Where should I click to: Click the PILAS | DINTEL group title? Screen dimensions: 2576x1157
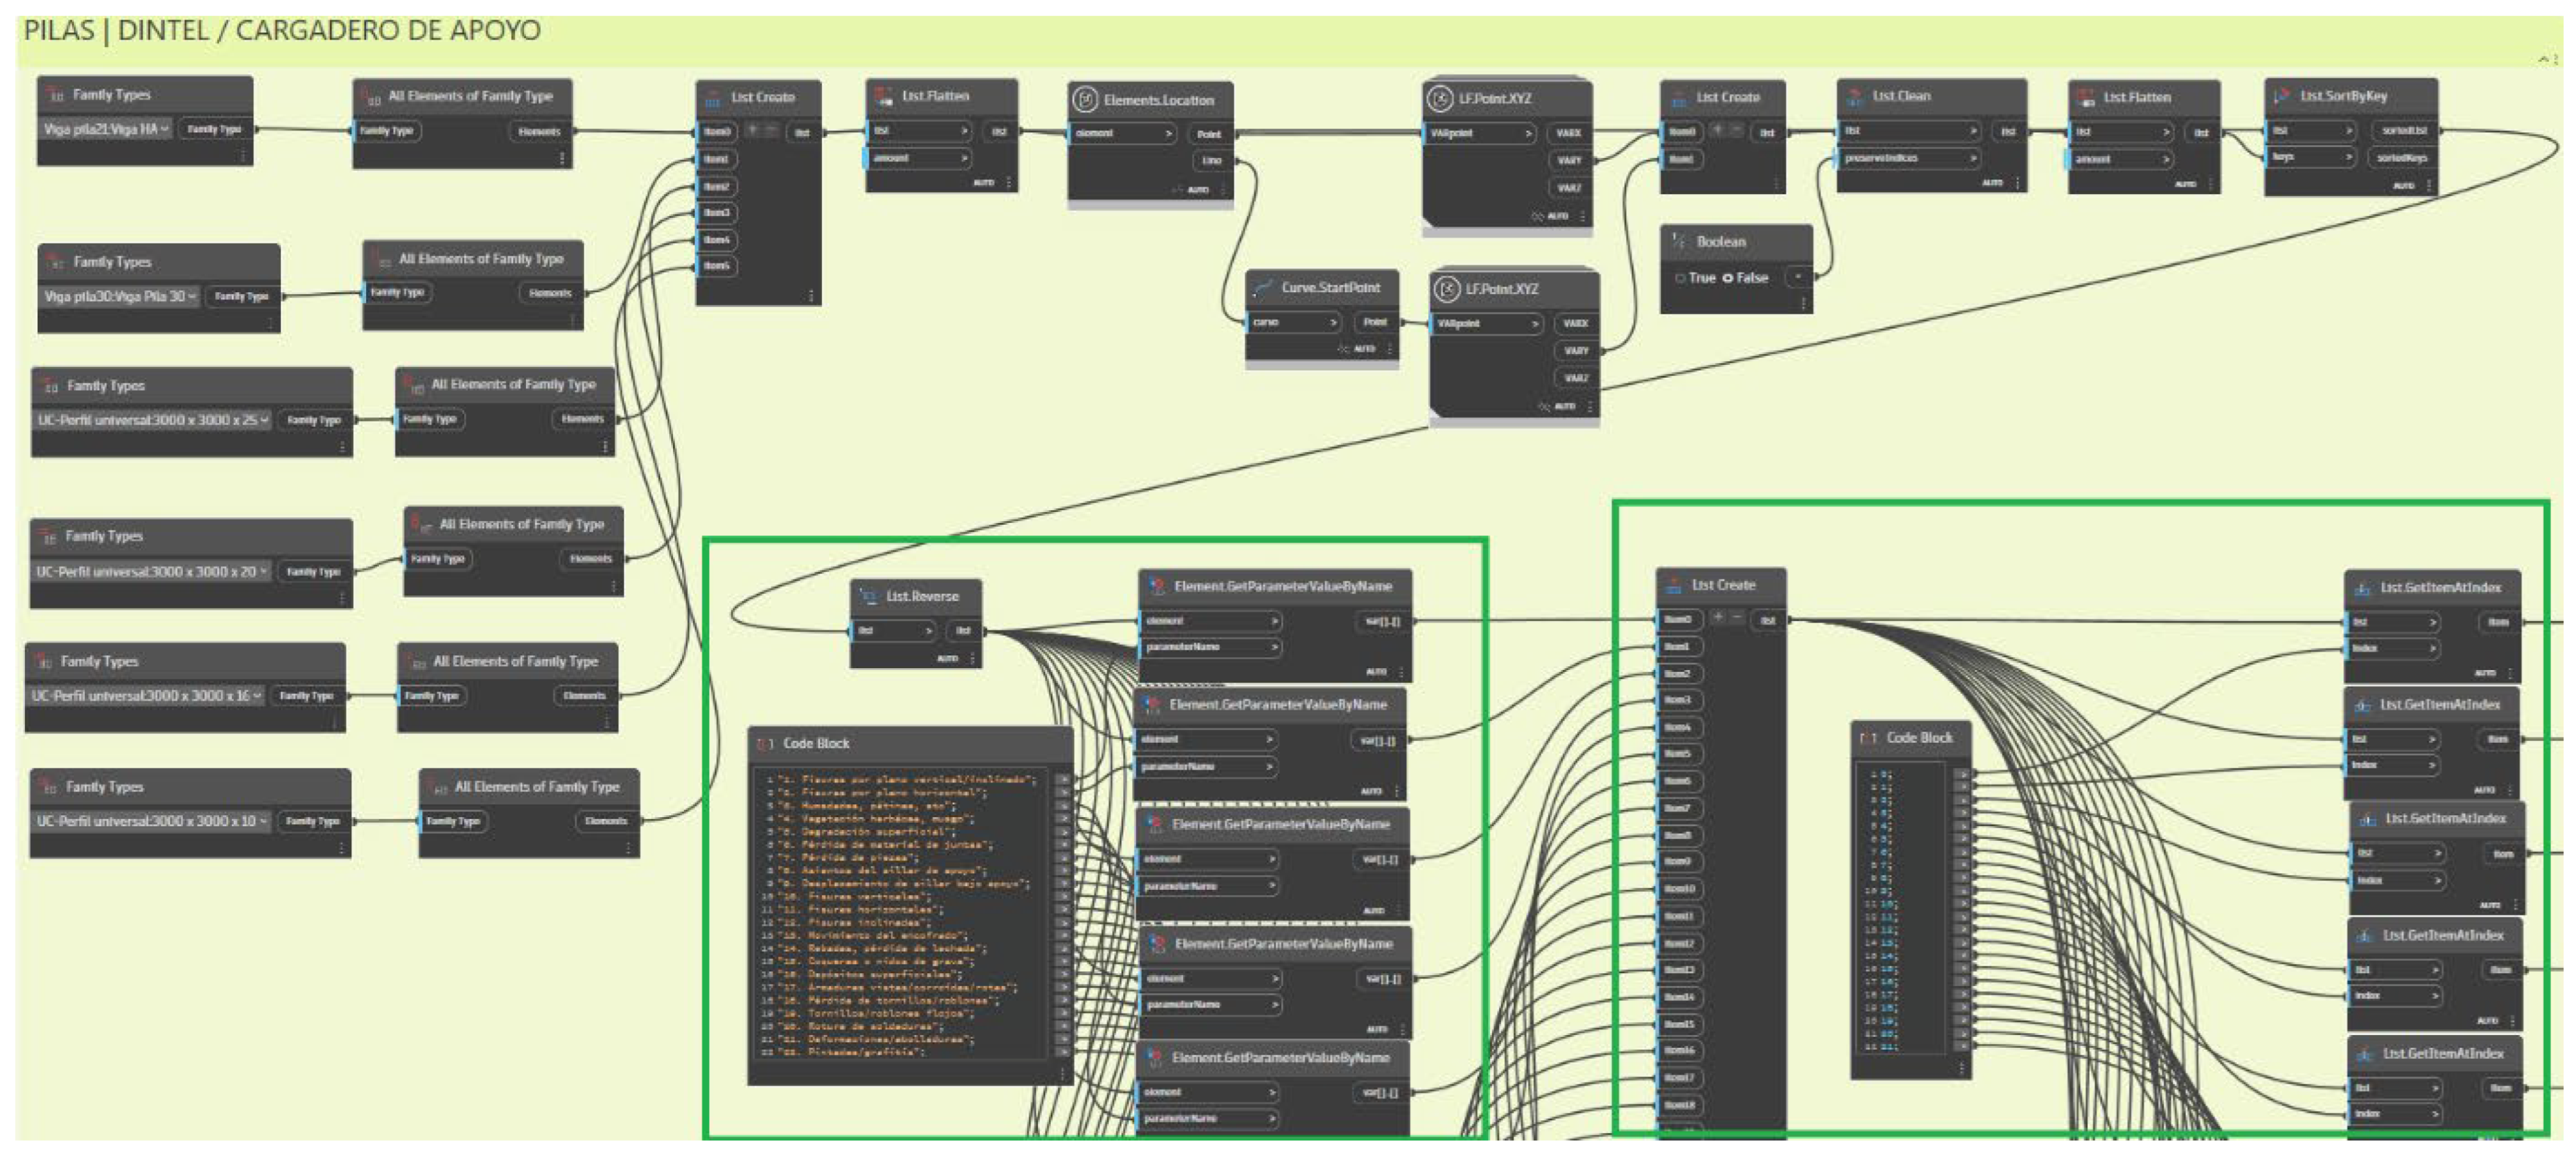coord(281,31)
